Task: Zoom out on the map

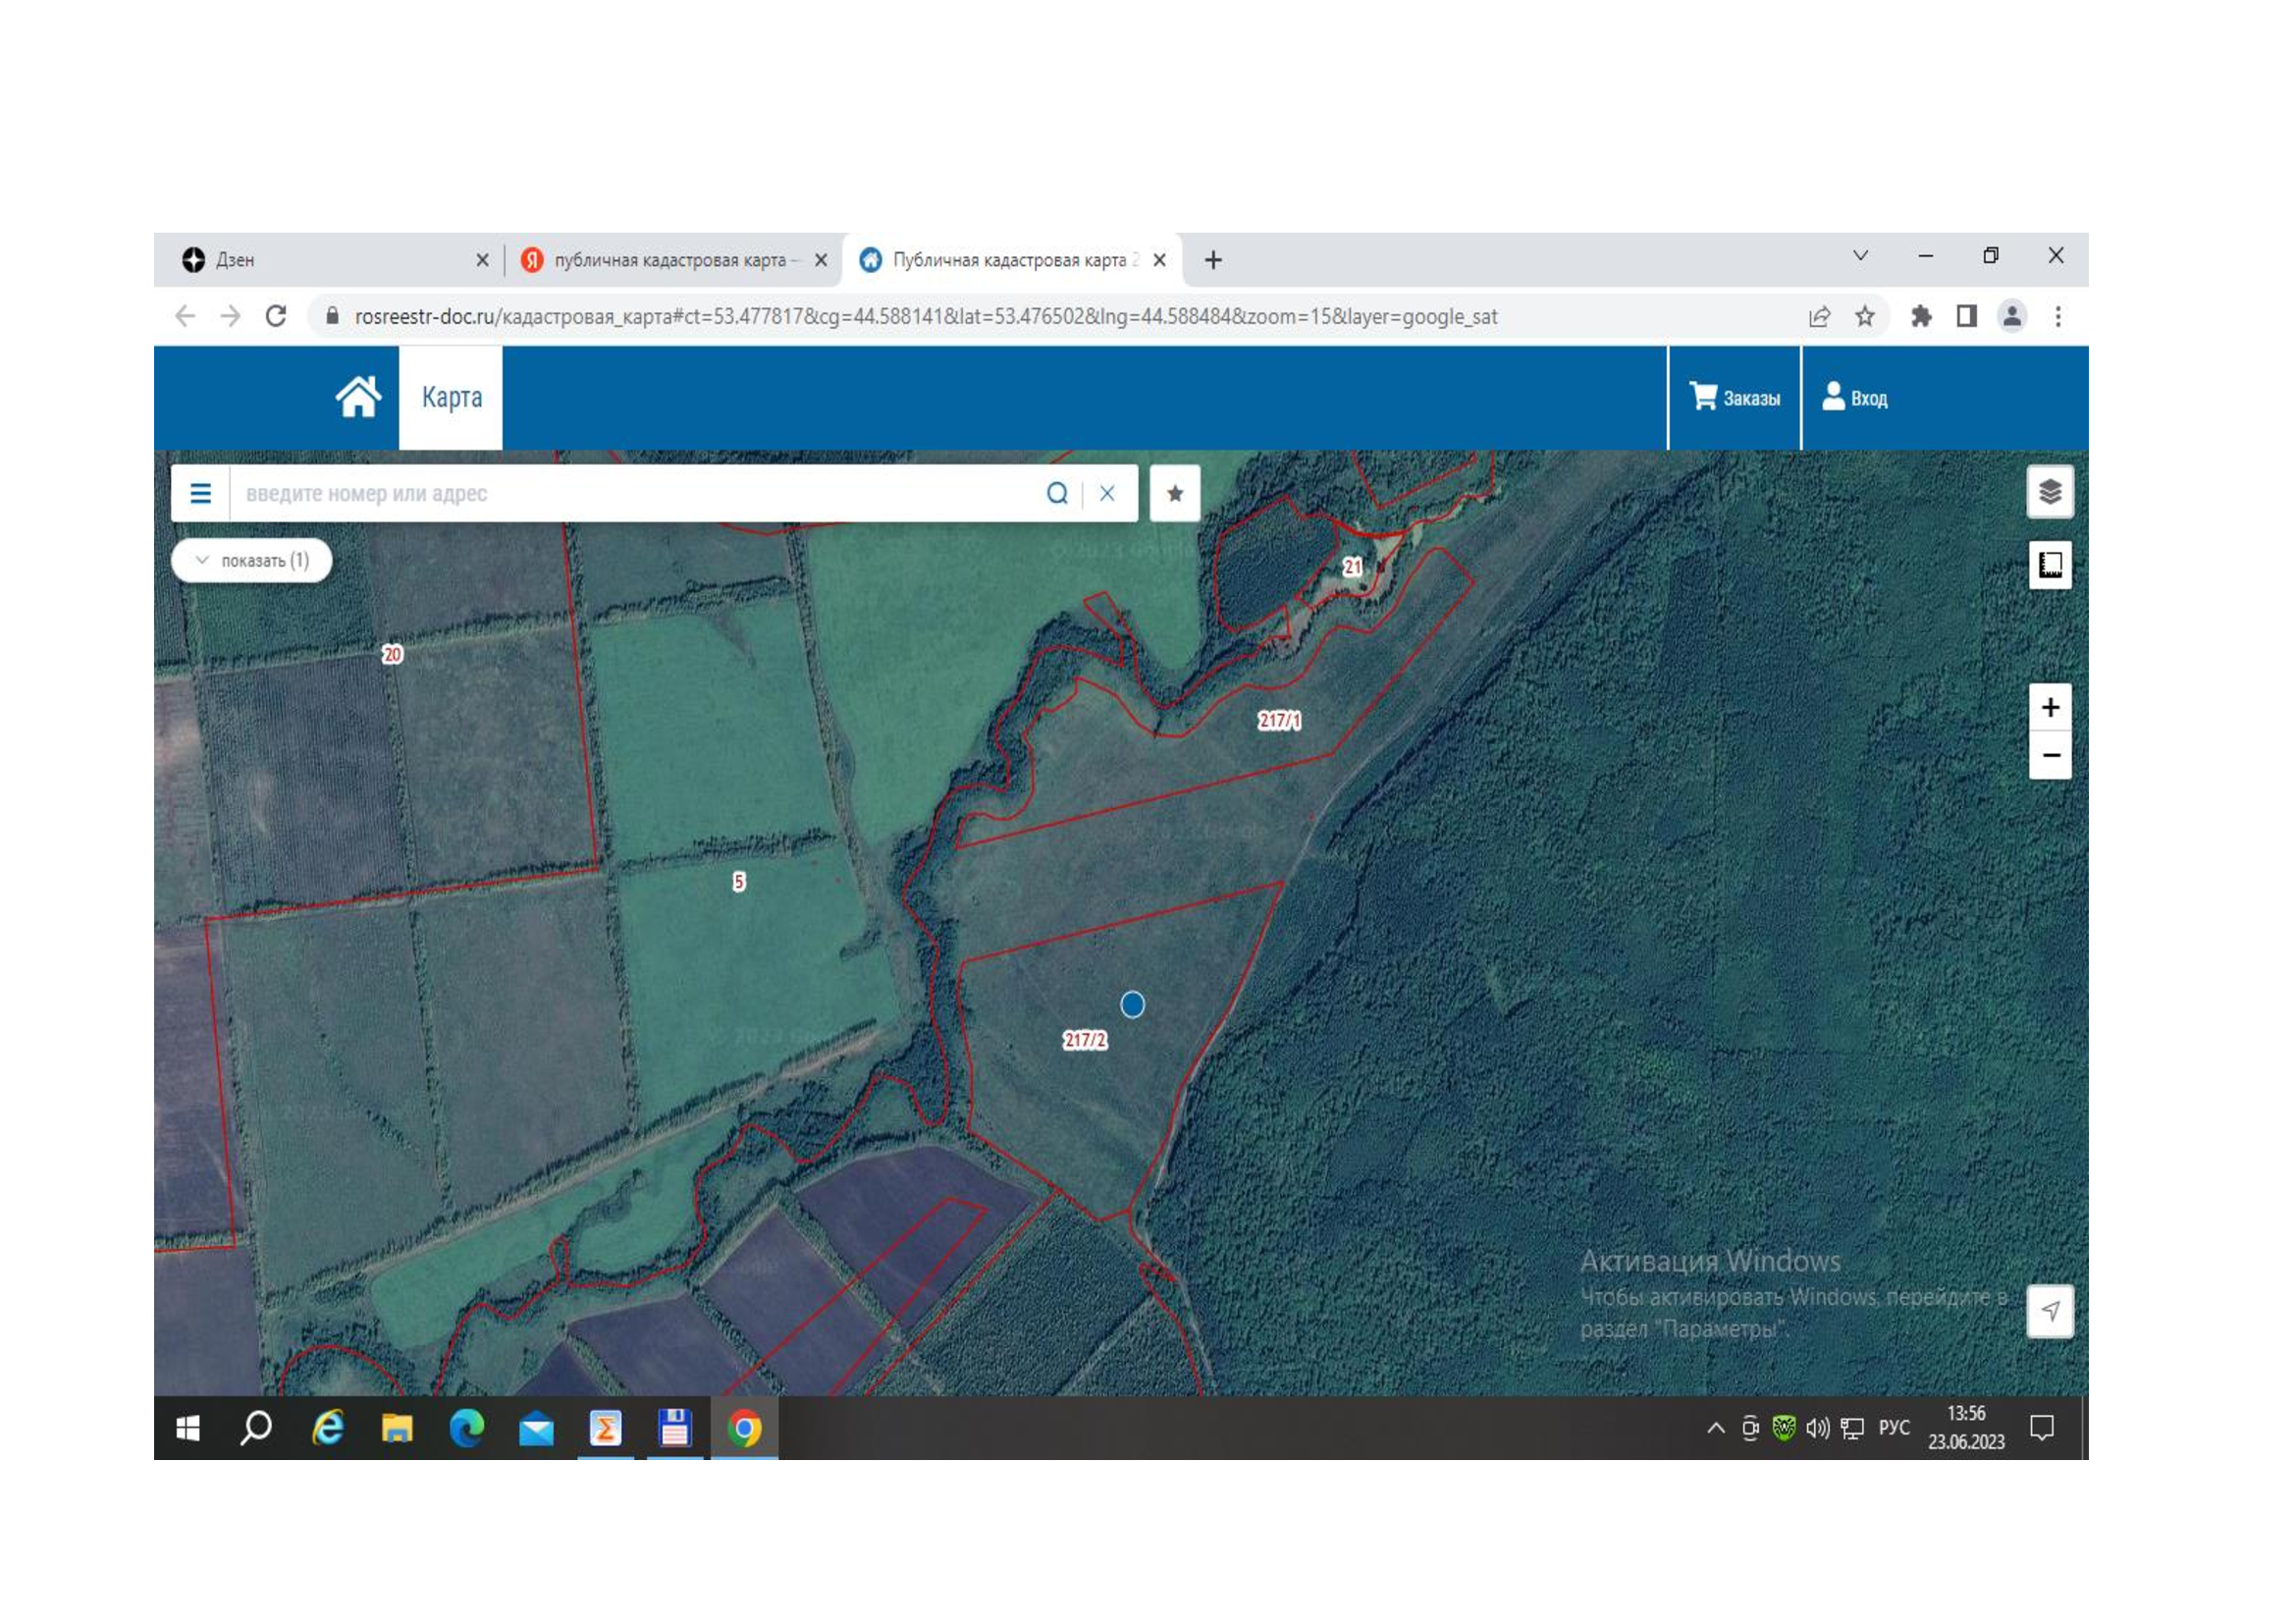Action: coord(2050,755)
